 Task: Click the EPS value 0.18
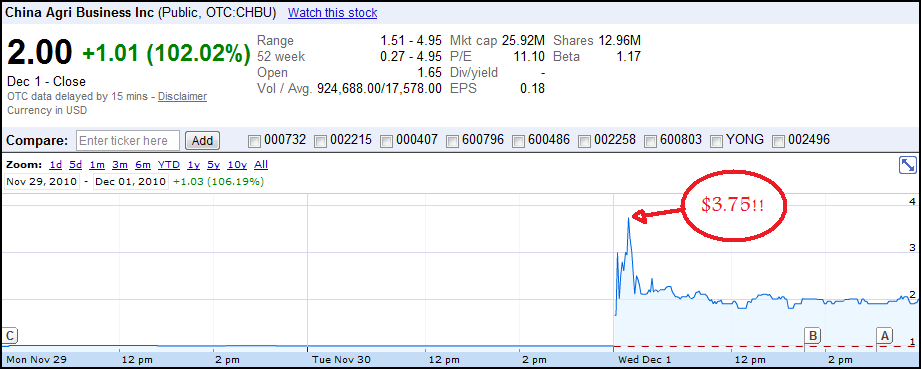click(533, 89)
